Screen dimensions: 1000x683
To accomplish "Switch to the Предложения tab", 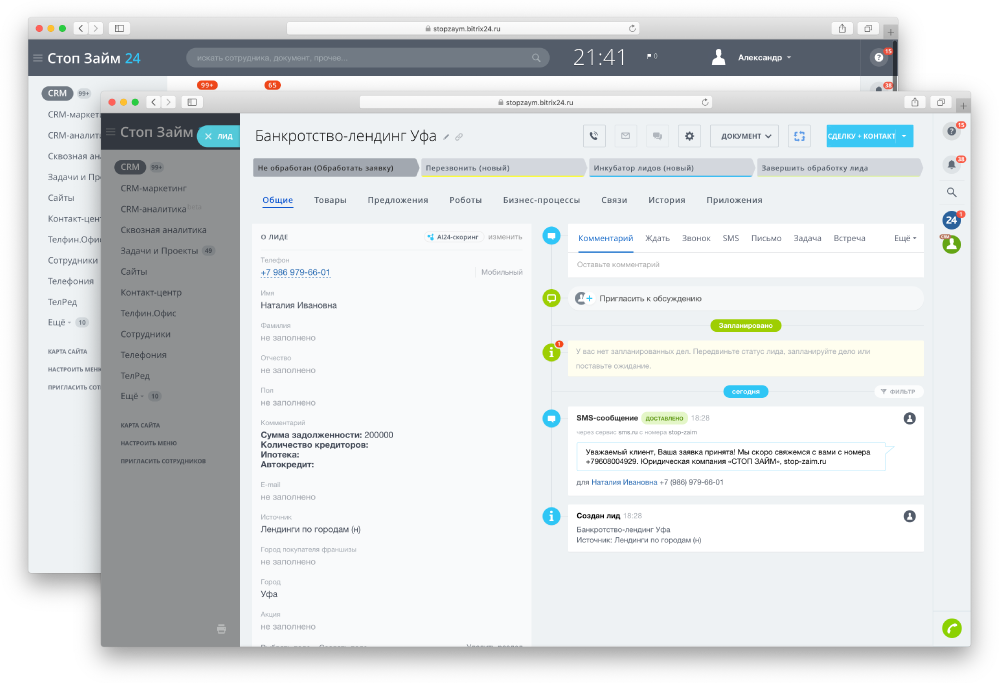I will point(398,200).
